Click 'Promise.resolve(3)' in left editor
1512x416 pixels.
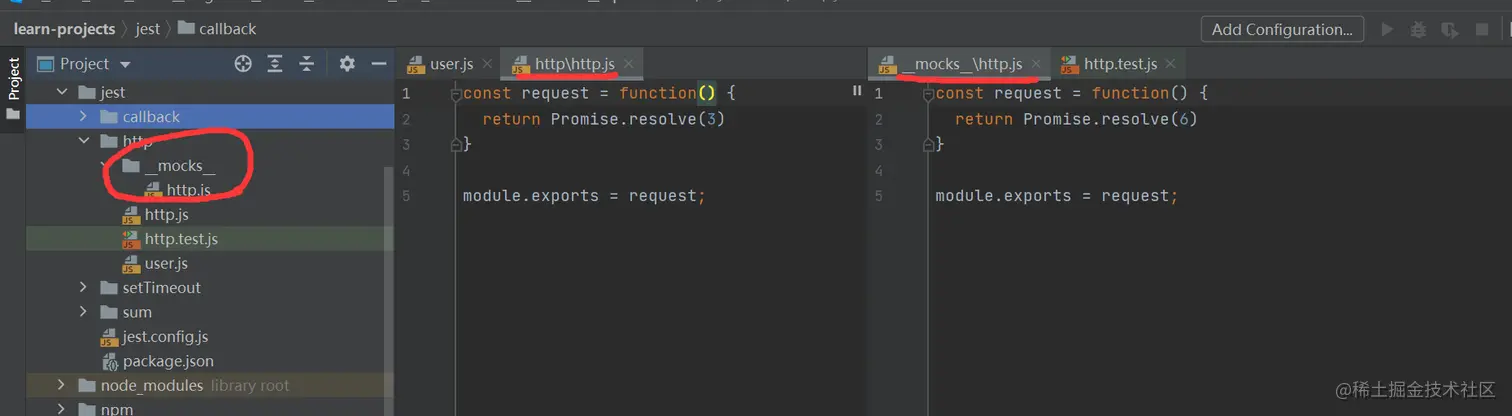click(x=637, y=119)
